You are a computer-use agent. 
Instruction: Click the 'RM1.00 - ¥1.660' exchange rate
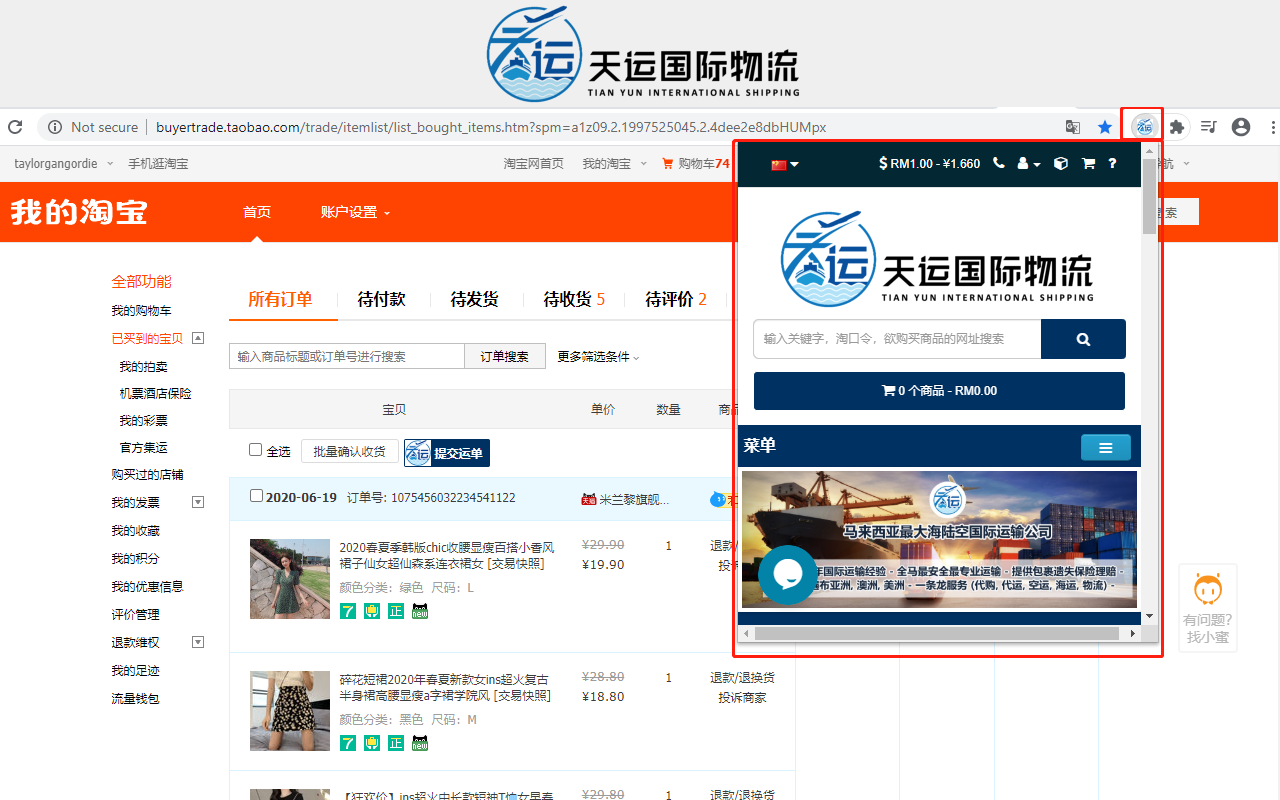(x=929, y=164)
